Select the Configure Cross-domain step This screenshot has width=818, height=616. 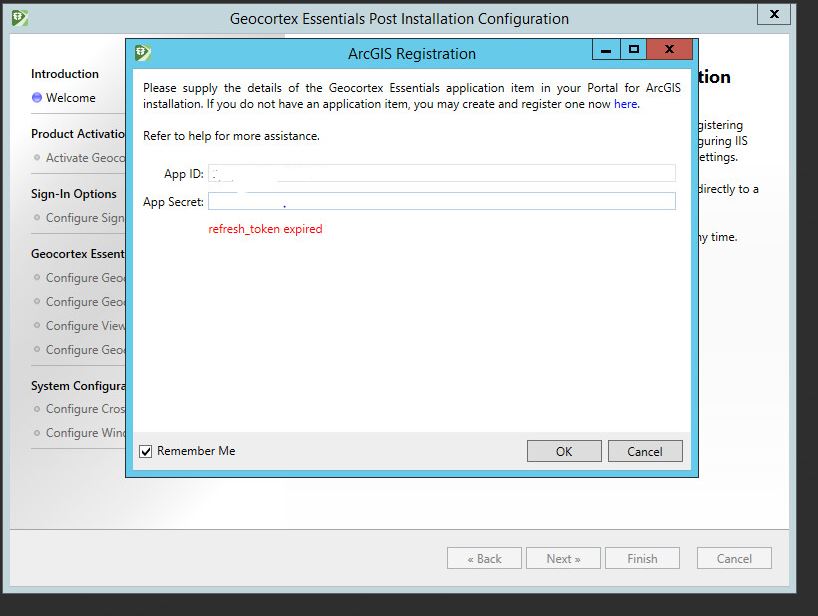coord(85,409)
